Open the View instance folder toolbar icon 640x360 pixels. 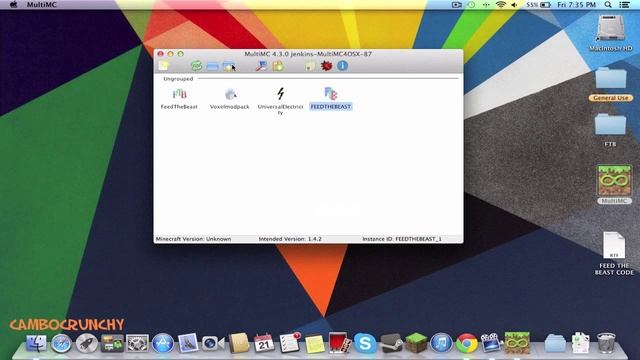pos(212,66)
